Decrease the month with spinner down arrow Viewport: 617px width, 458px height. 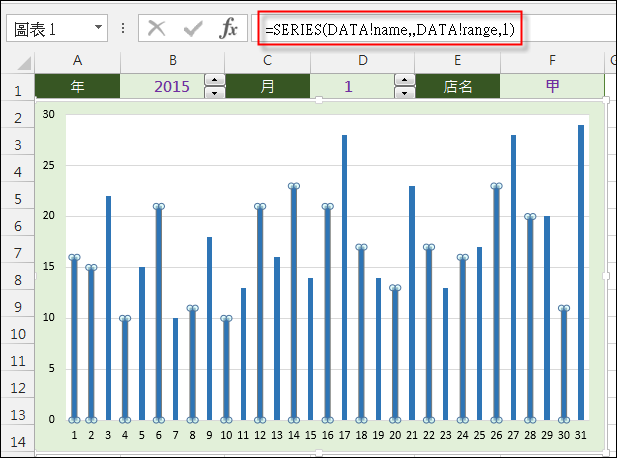[405, 93]
